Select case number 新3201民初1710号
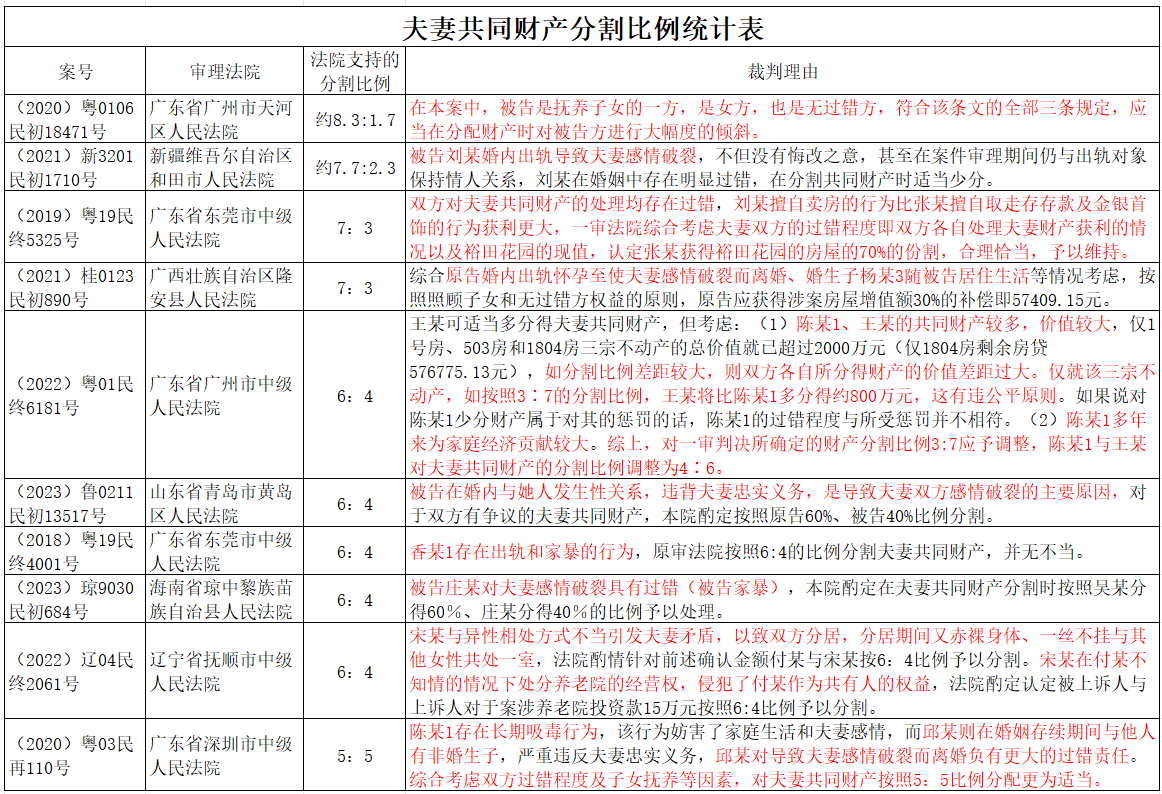1162x794 pixels. tap(75, 168)
